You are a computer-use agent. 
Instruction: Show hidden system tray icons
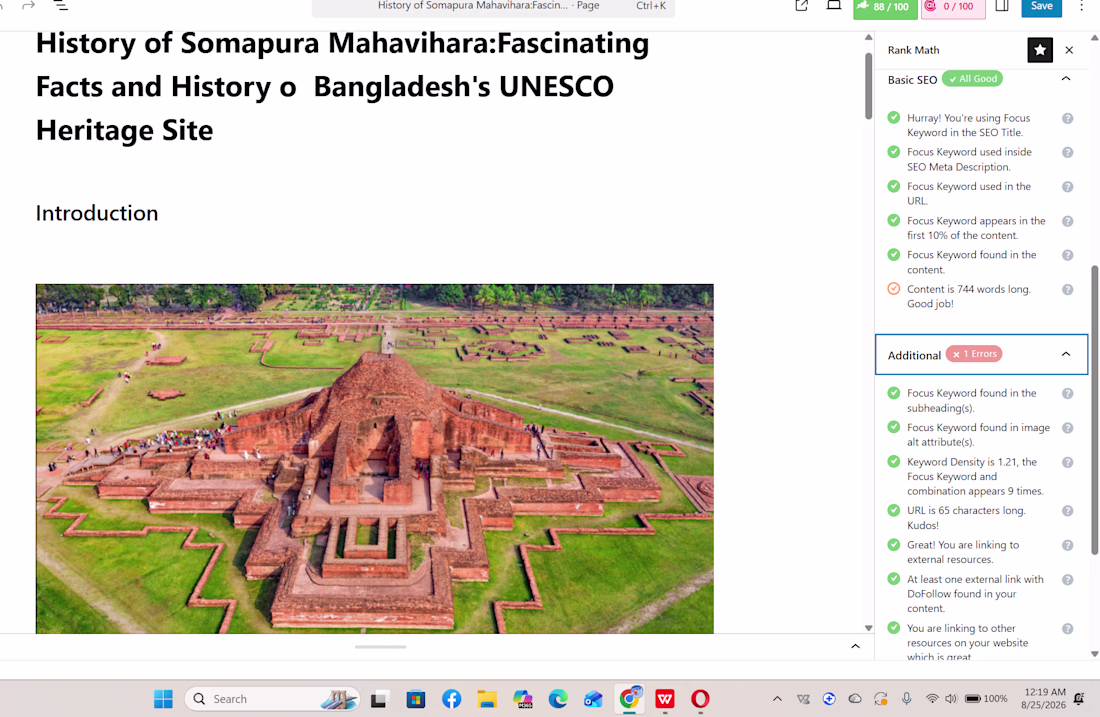click(x=777, y=699)
